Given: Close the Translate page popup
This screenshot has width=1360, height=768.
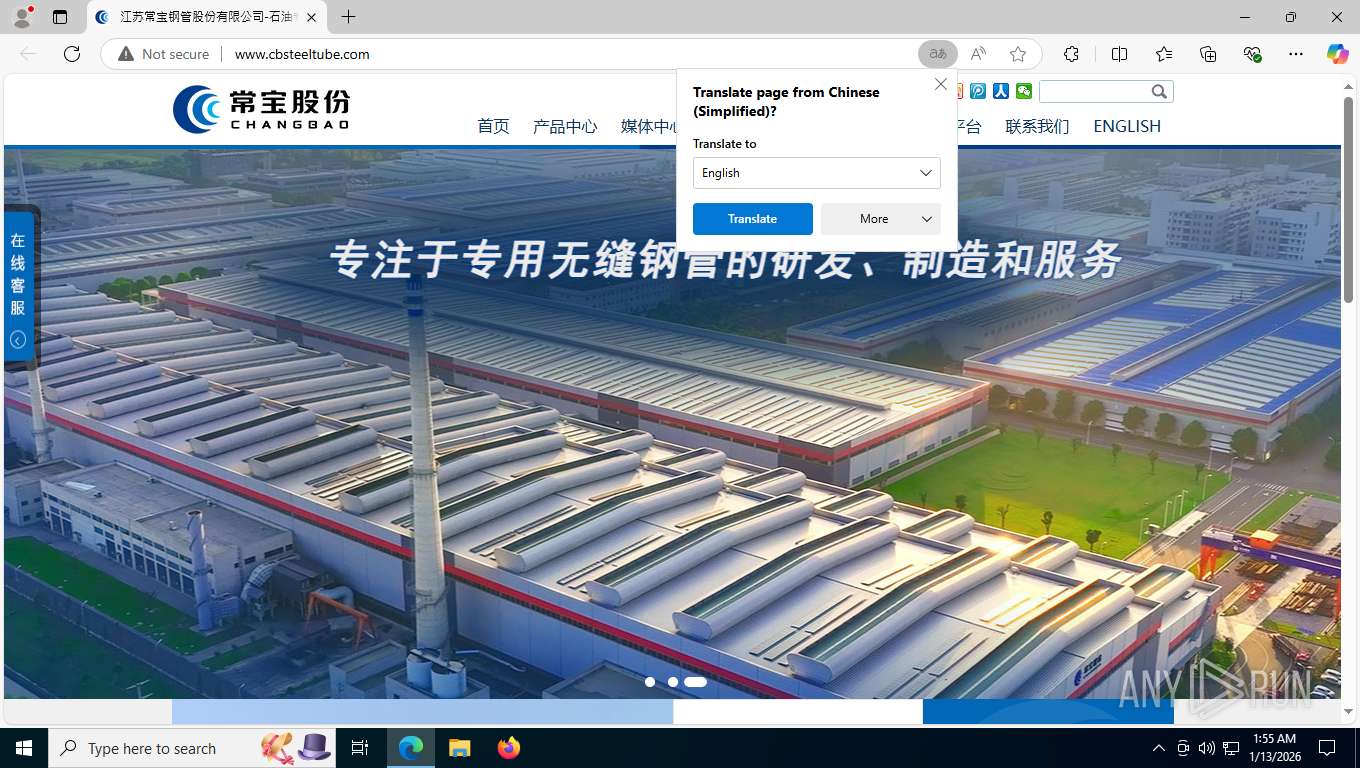Looking at the screenshot, I should pos(941,84).
